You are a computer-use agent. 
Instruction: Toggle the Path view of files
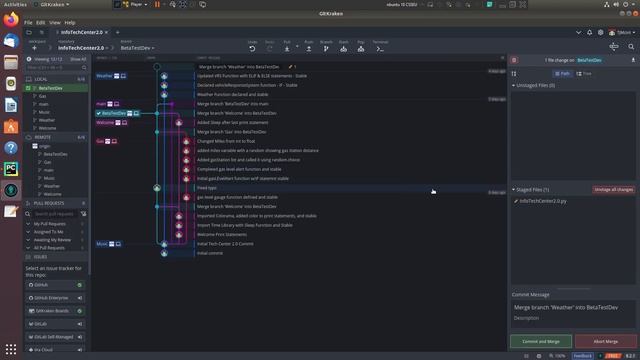(562, 73)
